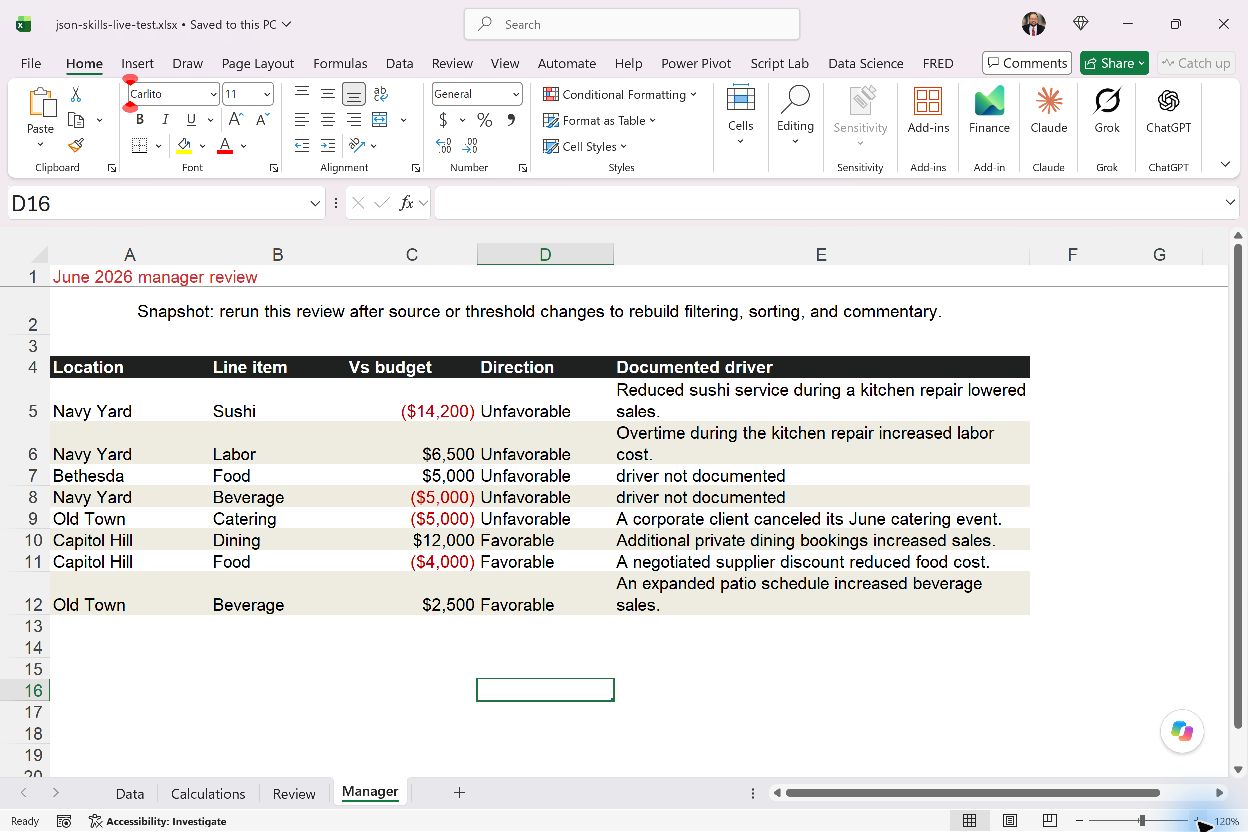The height and width of the screenshot is (832, 1248).
Task: Open the Formulas ribbon tab
Action: [340, 63]
